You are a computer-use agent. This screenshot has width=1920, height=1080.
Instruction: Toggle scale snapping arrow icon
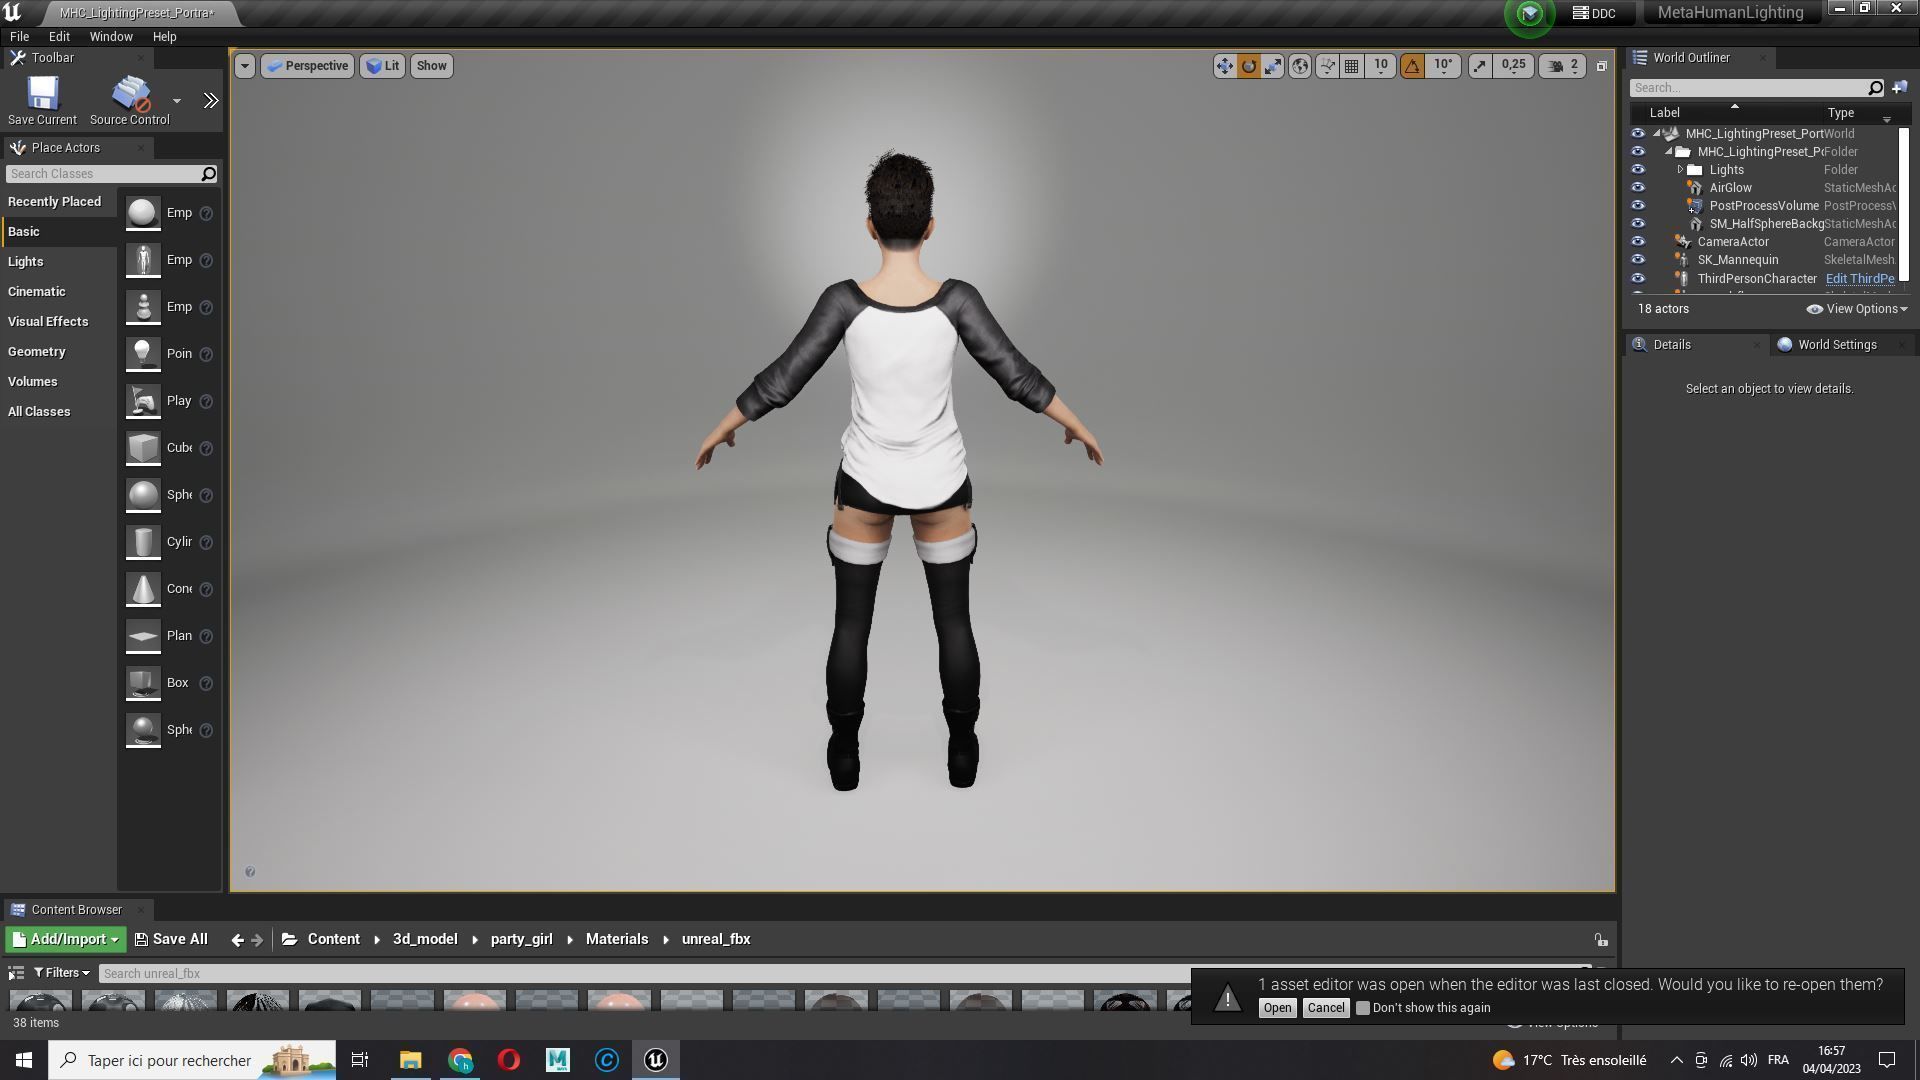pyautogui.click(x=1480, y=66)
